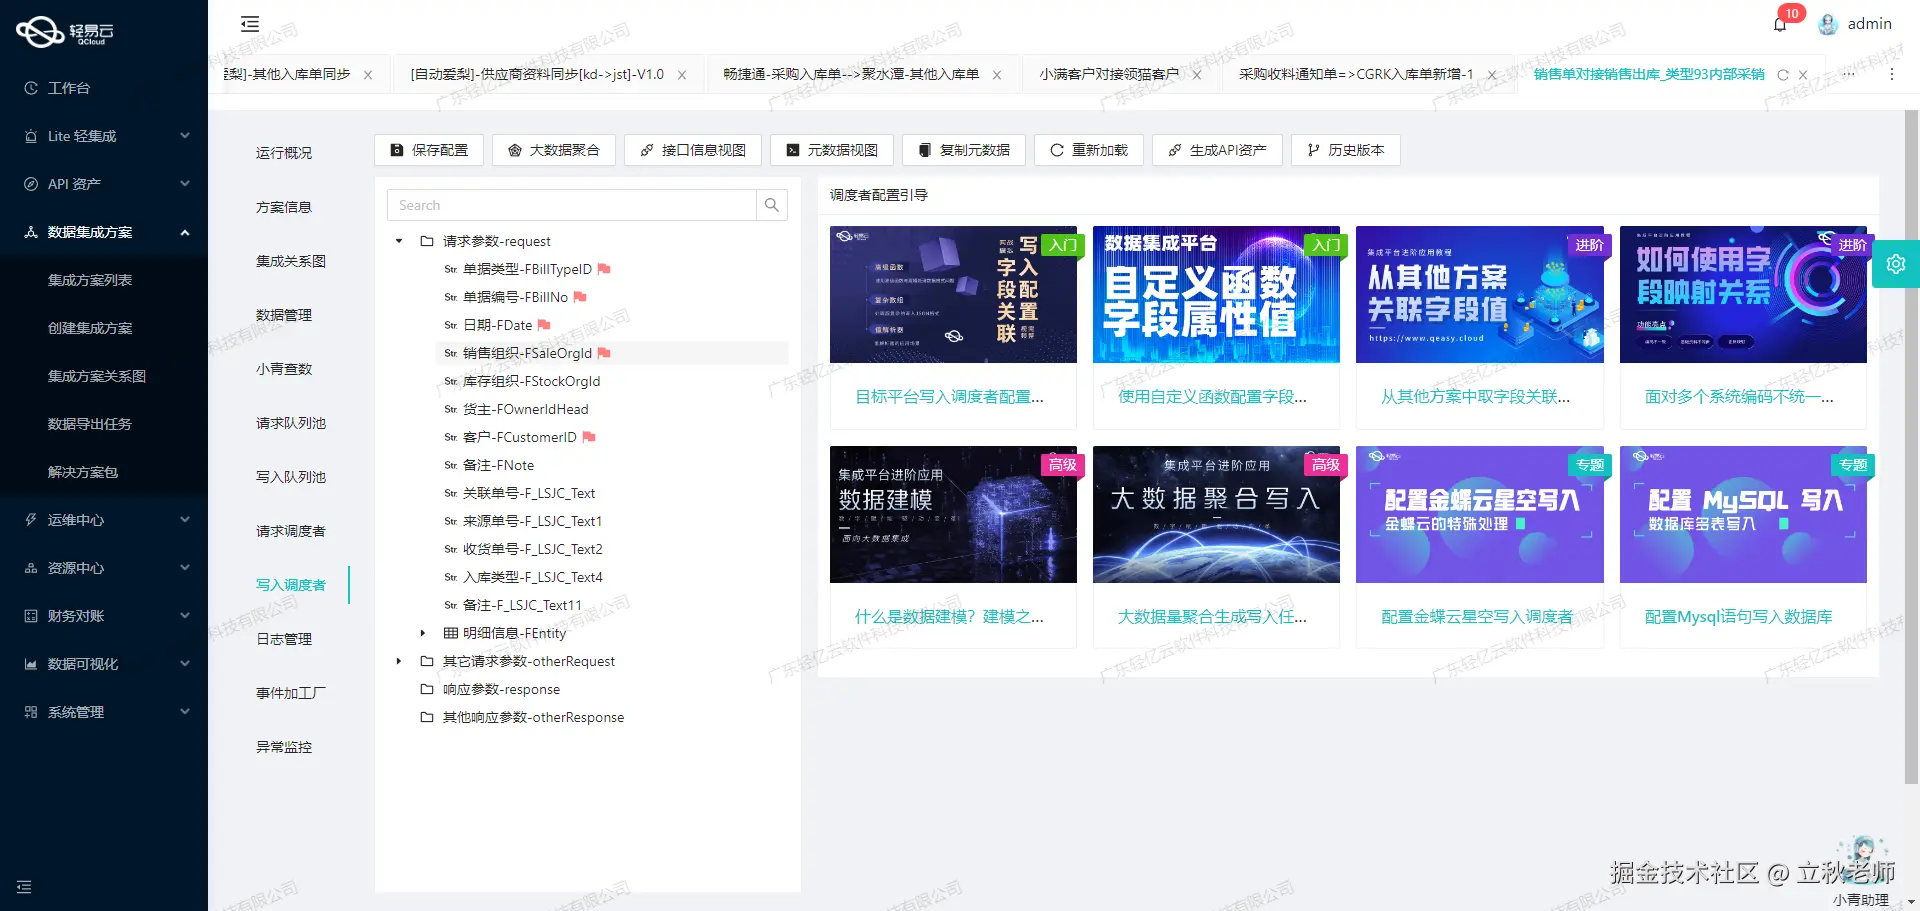Open the 元数据视图 metadata view
Image resolution: width=1920 pixels, height=911 pixels.
tap(831, 150)
